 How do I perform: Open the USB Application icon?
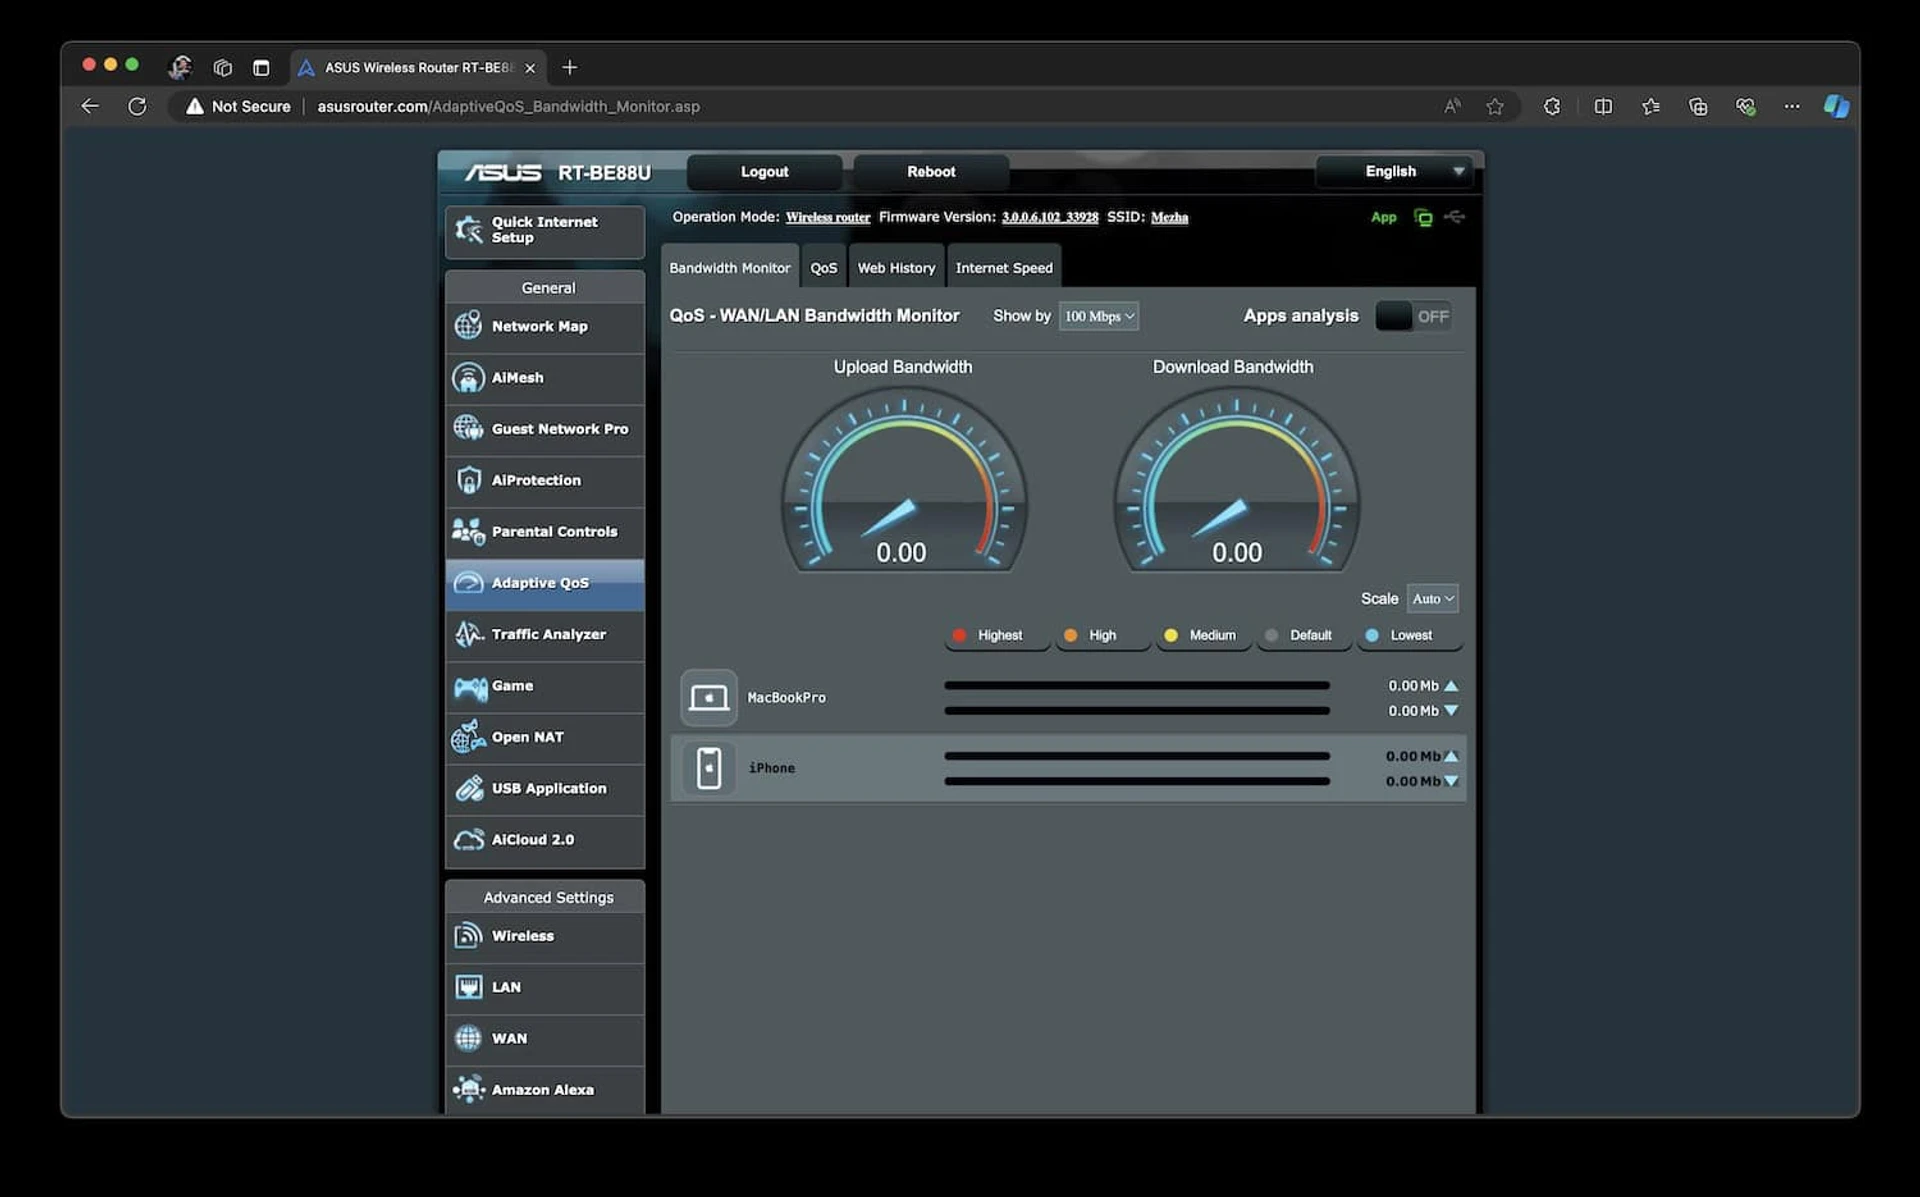[468, 788]
